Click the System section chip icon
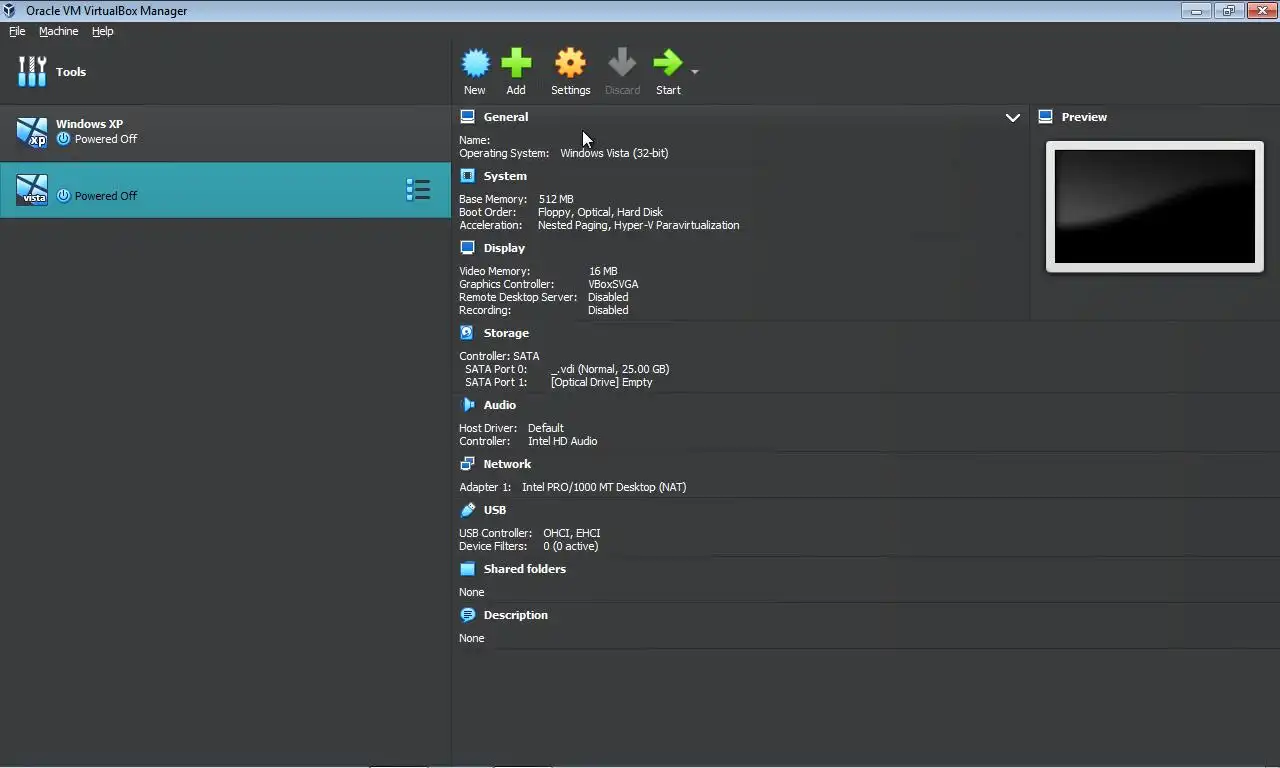This screenshot has height=768, width=1280. [467, 175]
